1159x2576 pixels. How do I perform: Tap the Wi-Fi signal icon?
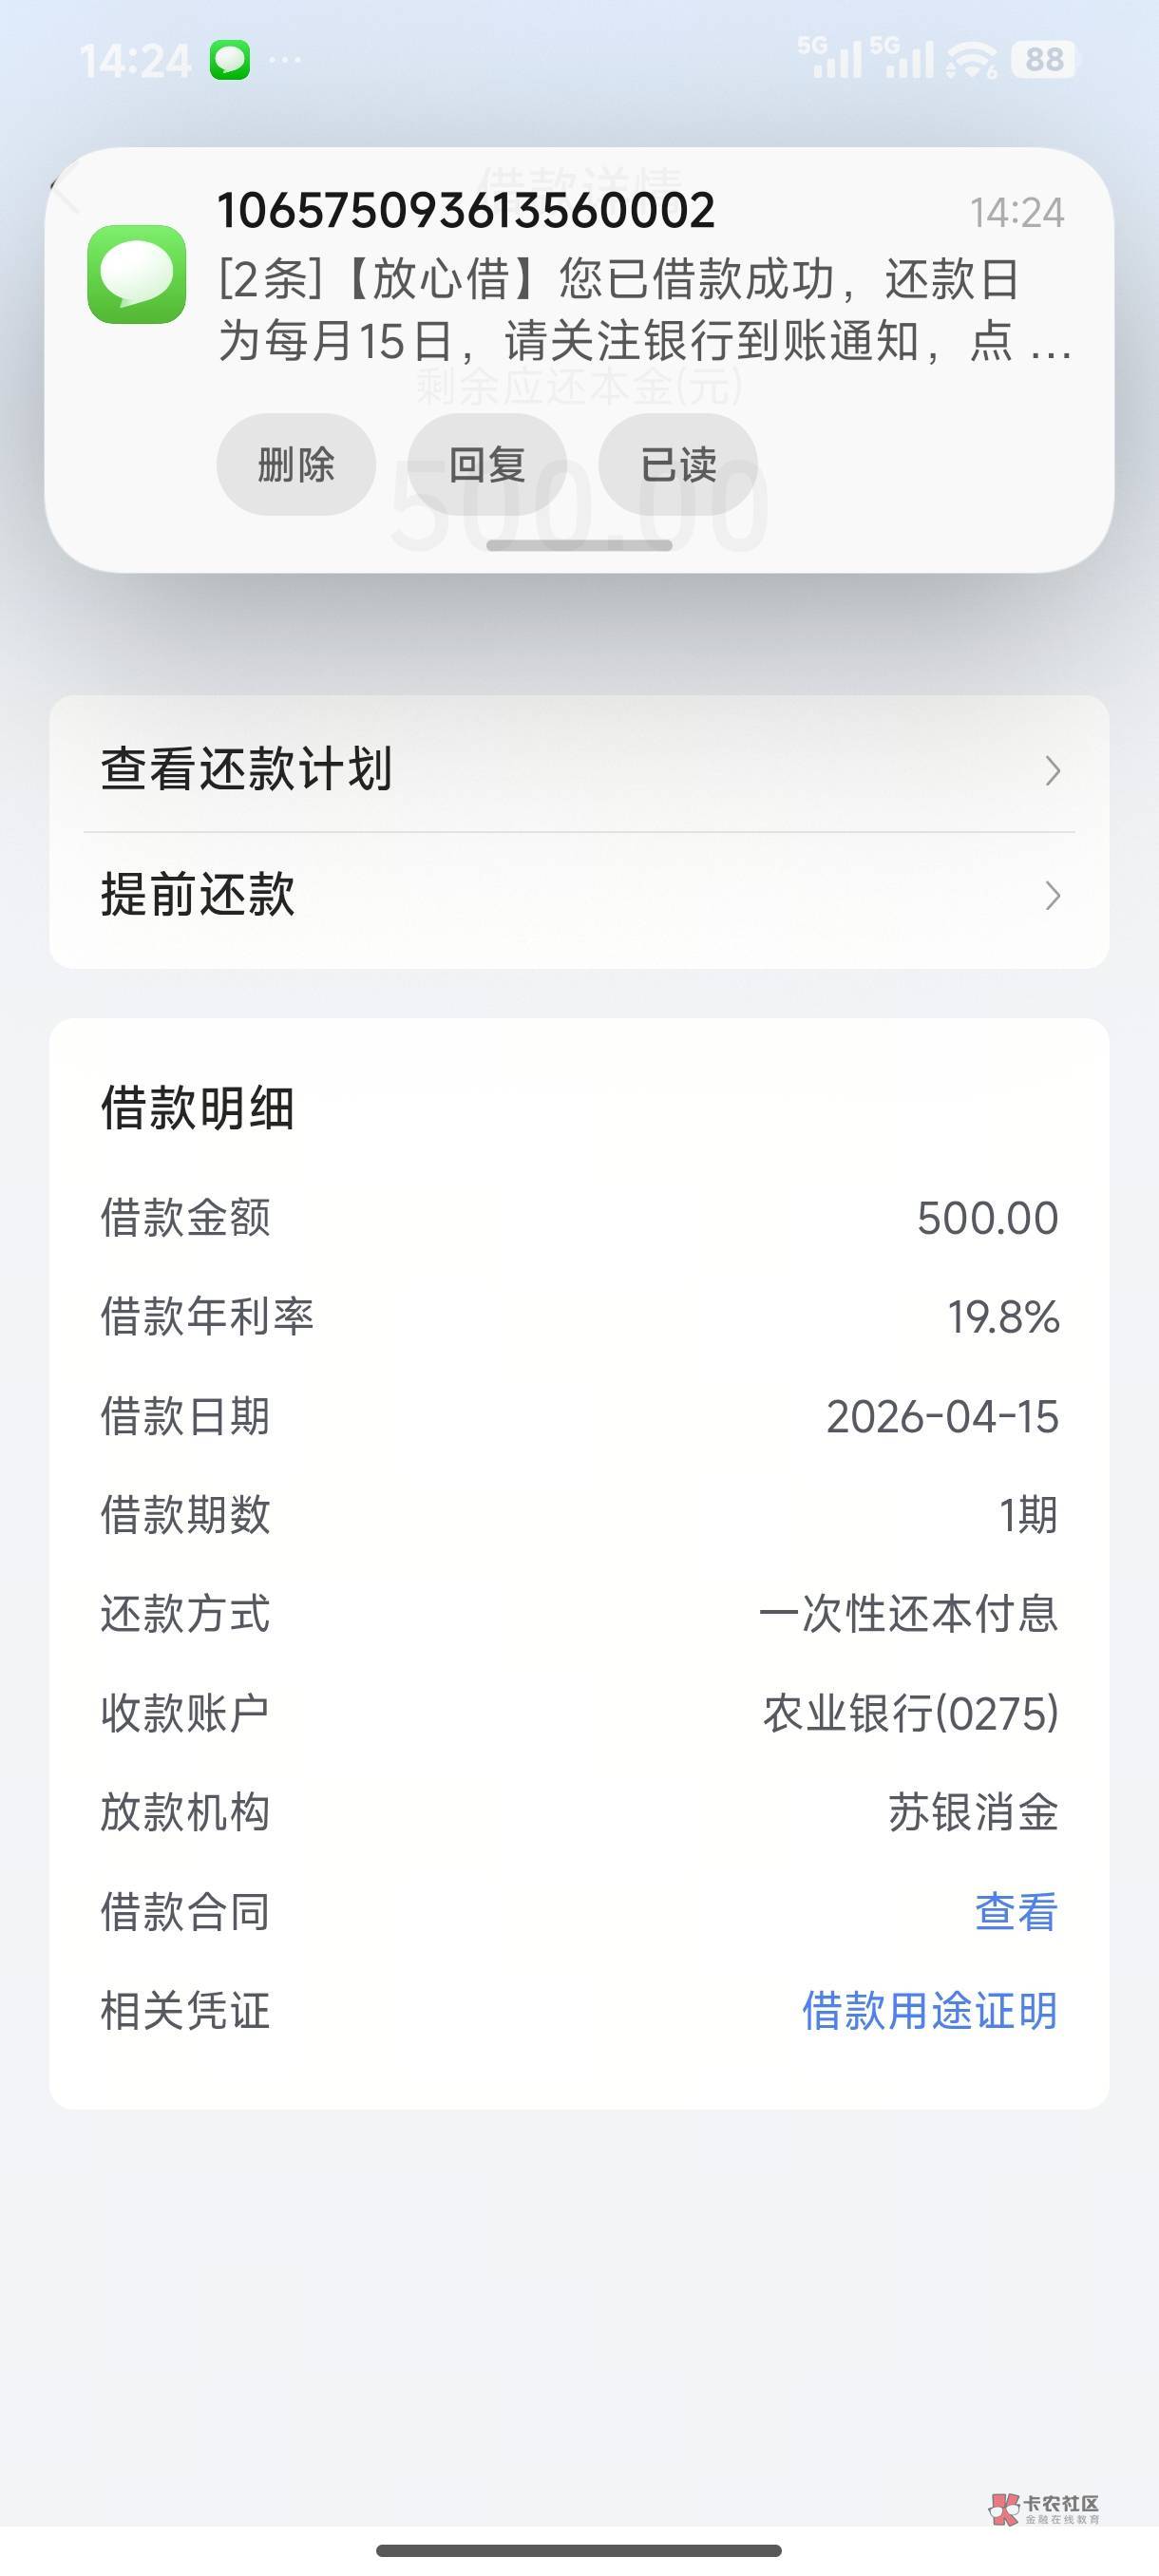click(x=971, y=61)
